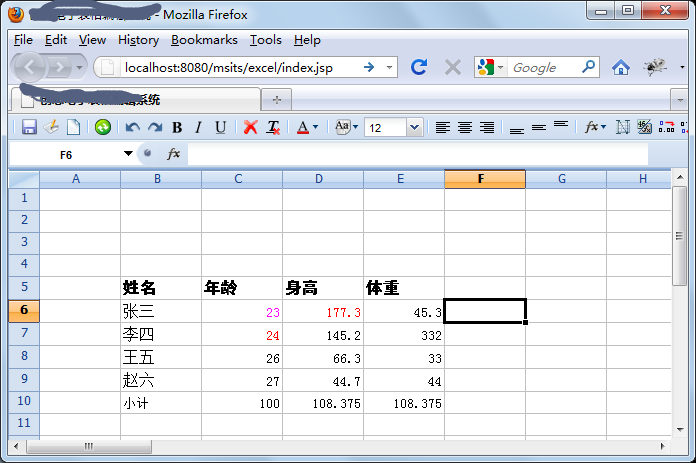Click the N number format icon
This screenshot has width=696, height=463.
622,127
